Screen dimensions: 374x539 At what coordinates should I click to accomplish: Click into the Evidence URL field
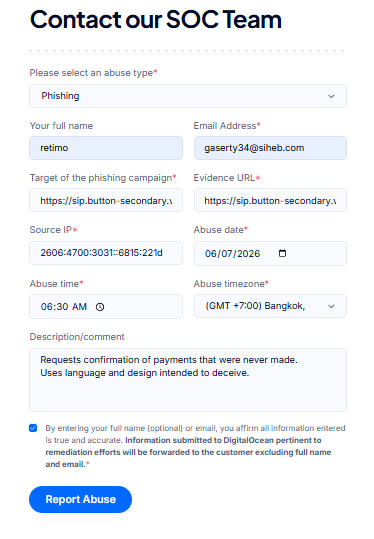(270, 200)
